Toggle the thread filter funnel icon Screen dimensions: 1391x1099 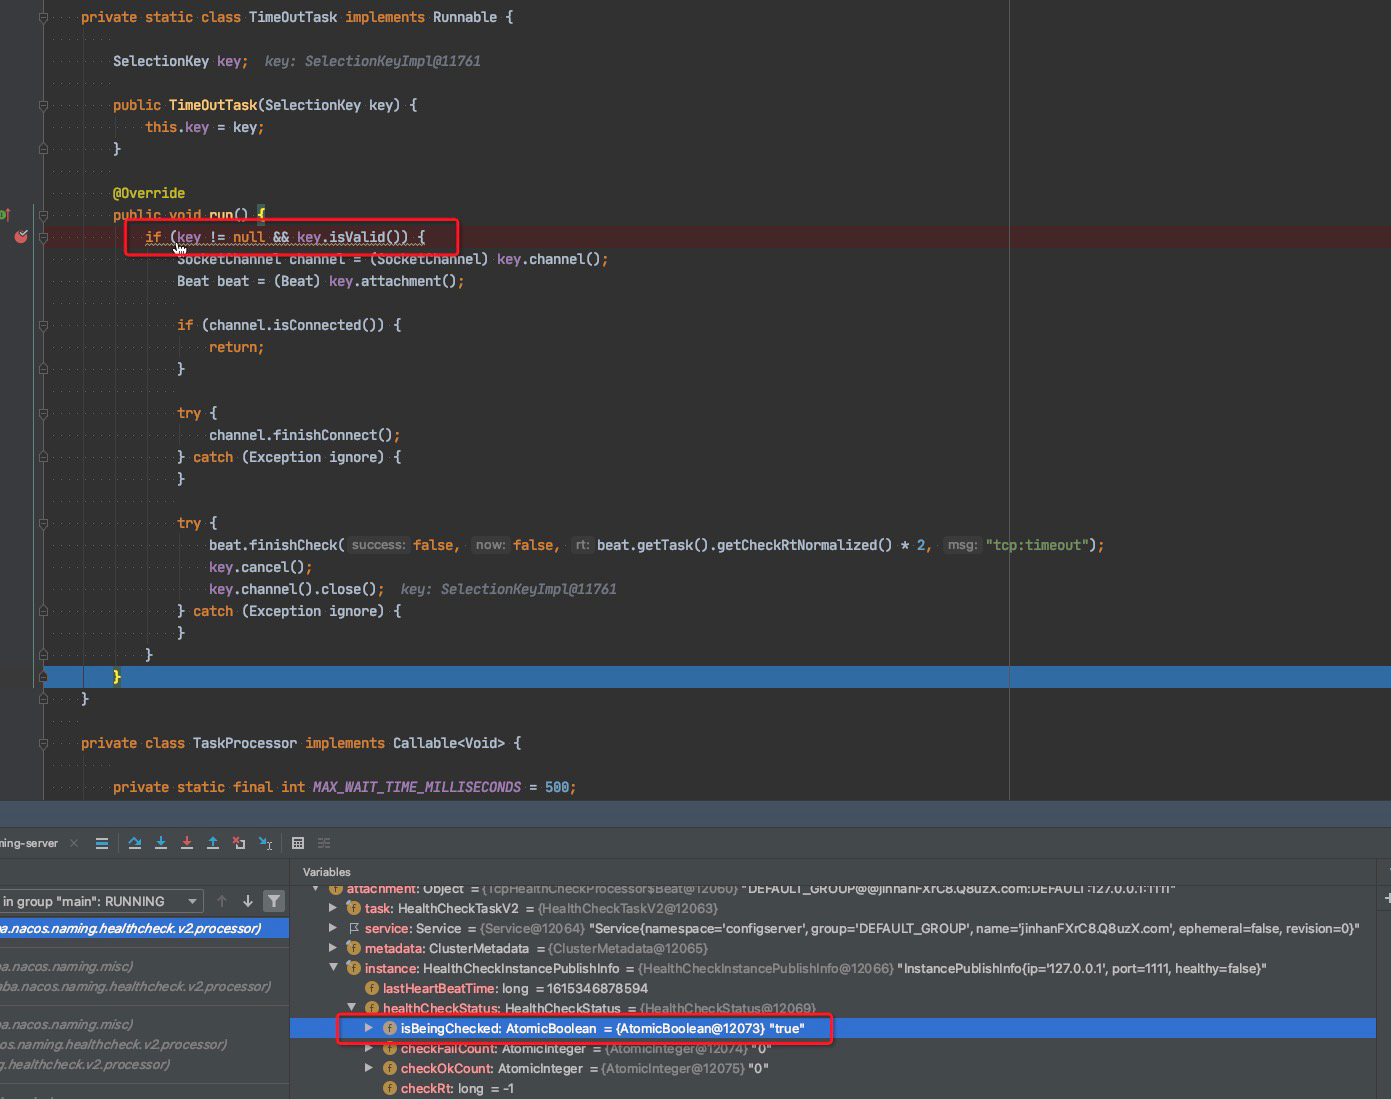[x=274, y=901]
